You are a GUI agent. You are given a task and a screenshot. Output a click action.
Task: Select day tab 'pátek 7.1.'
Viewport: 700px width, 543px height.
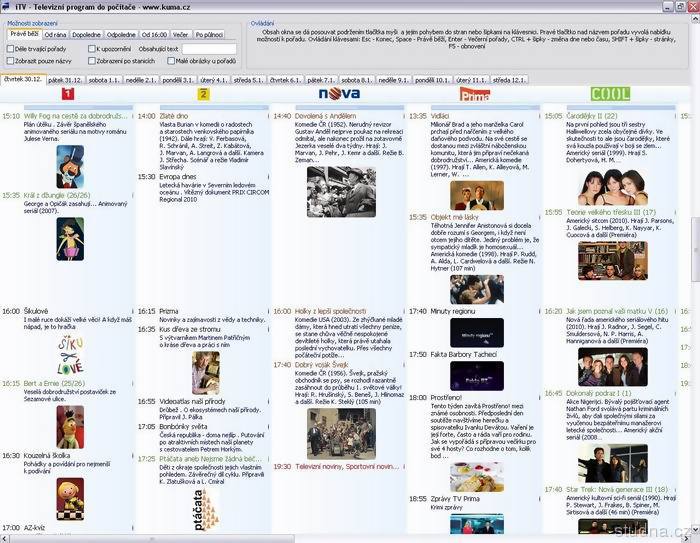tap(321, 80)
